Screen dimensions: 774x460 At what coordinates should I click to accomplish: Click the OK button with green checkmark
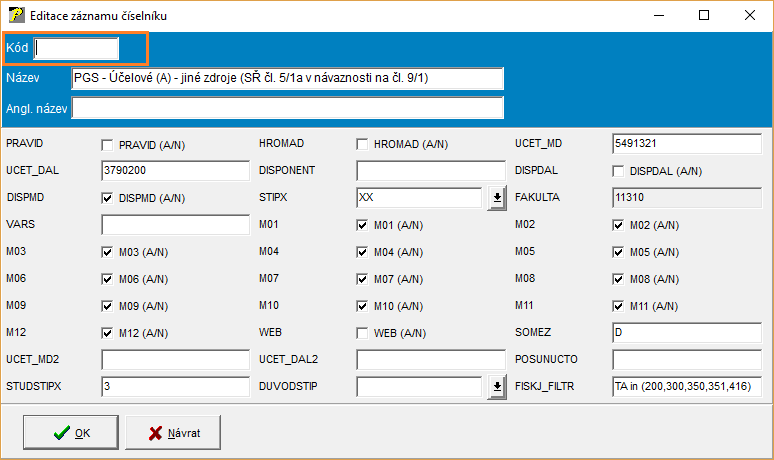pyautogui.click(x=73, y=433)
